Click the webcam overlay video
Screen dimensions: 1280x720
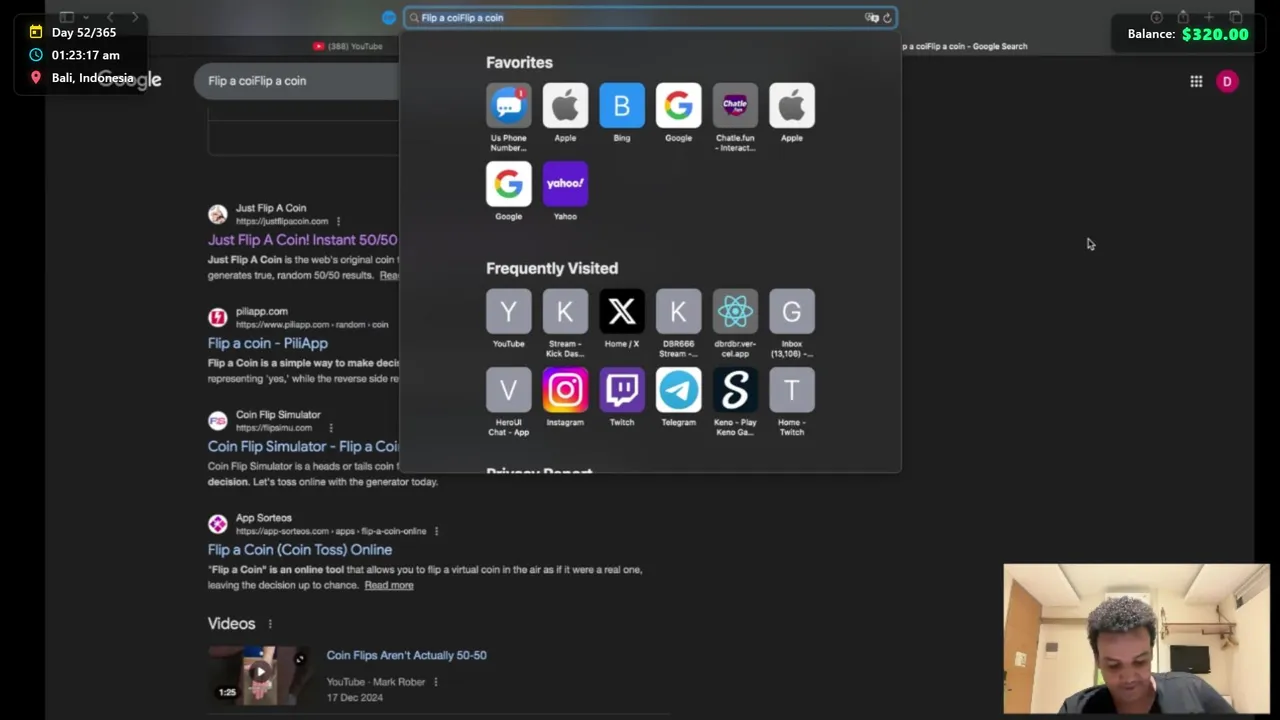pos(1137,640)
